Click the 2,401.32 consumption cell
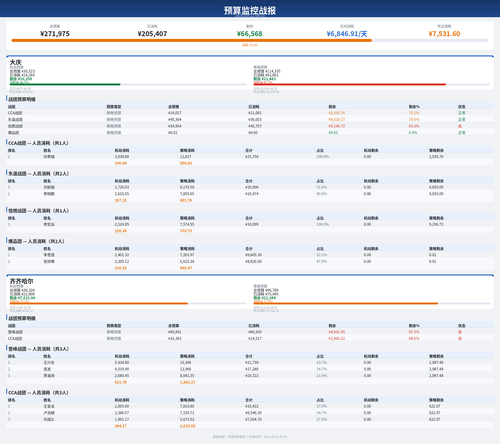 click(x=122, y=255)
